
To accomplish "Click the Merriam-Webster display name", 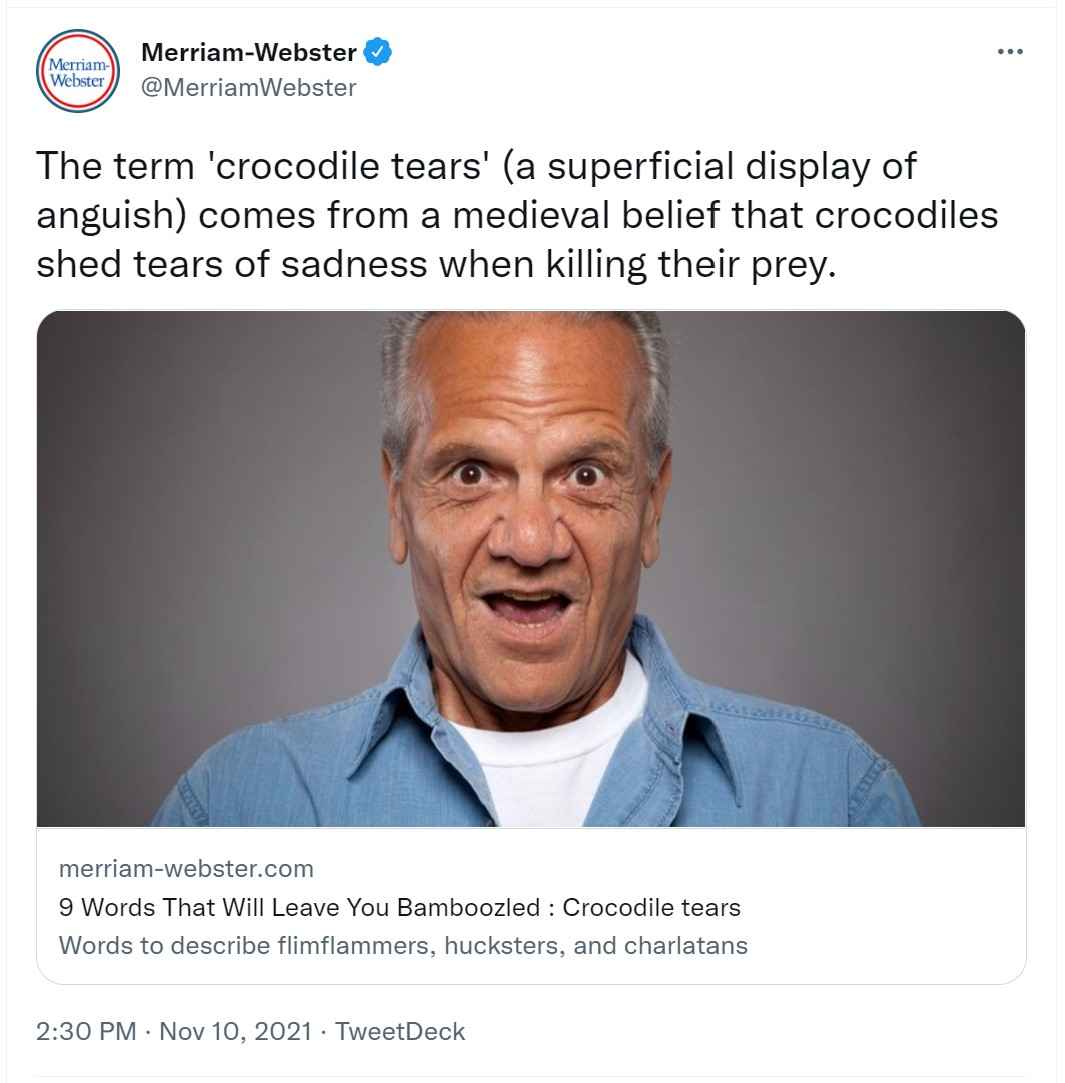I will [x=249, y=52].
